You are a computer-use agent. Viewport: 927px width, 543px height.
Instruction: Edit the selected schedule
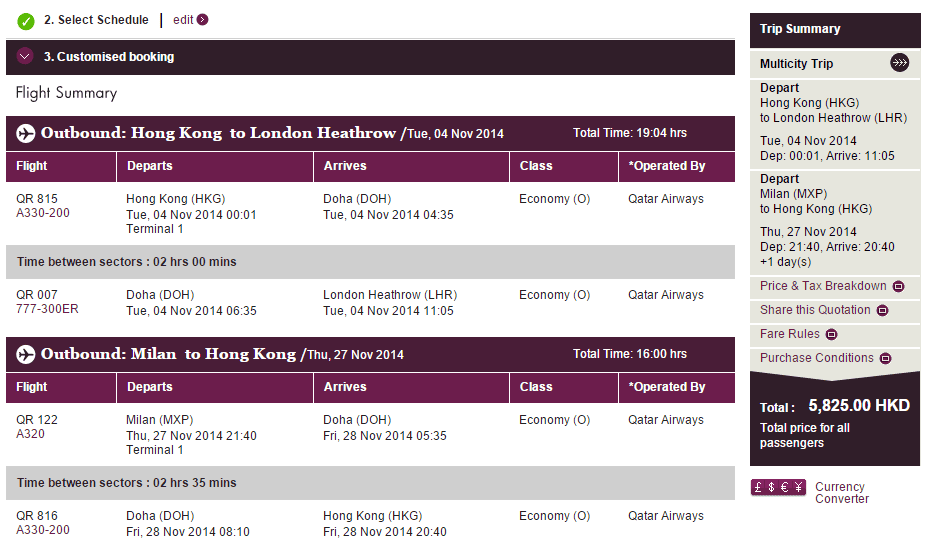[x=183, y=20]
